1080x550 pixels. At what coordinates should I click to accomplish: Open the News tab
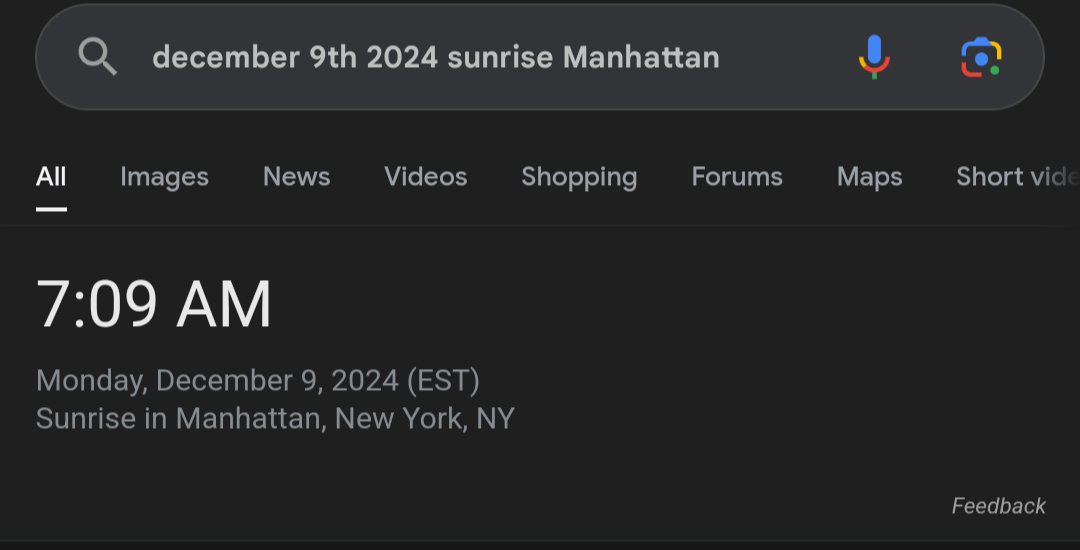(x=296, y=177)
